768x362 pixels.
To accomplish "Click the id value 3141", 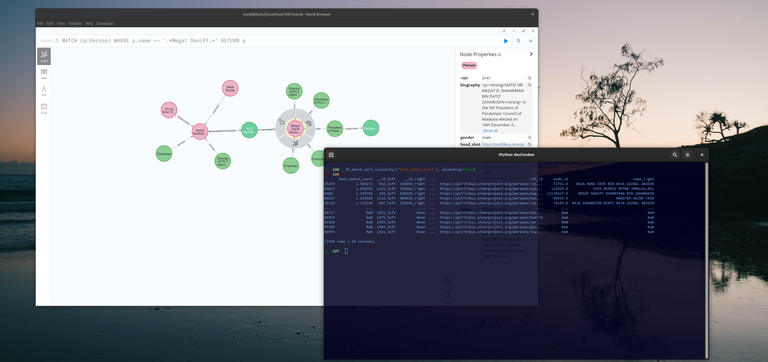I will pyautogui.click(x=486, y=78).
